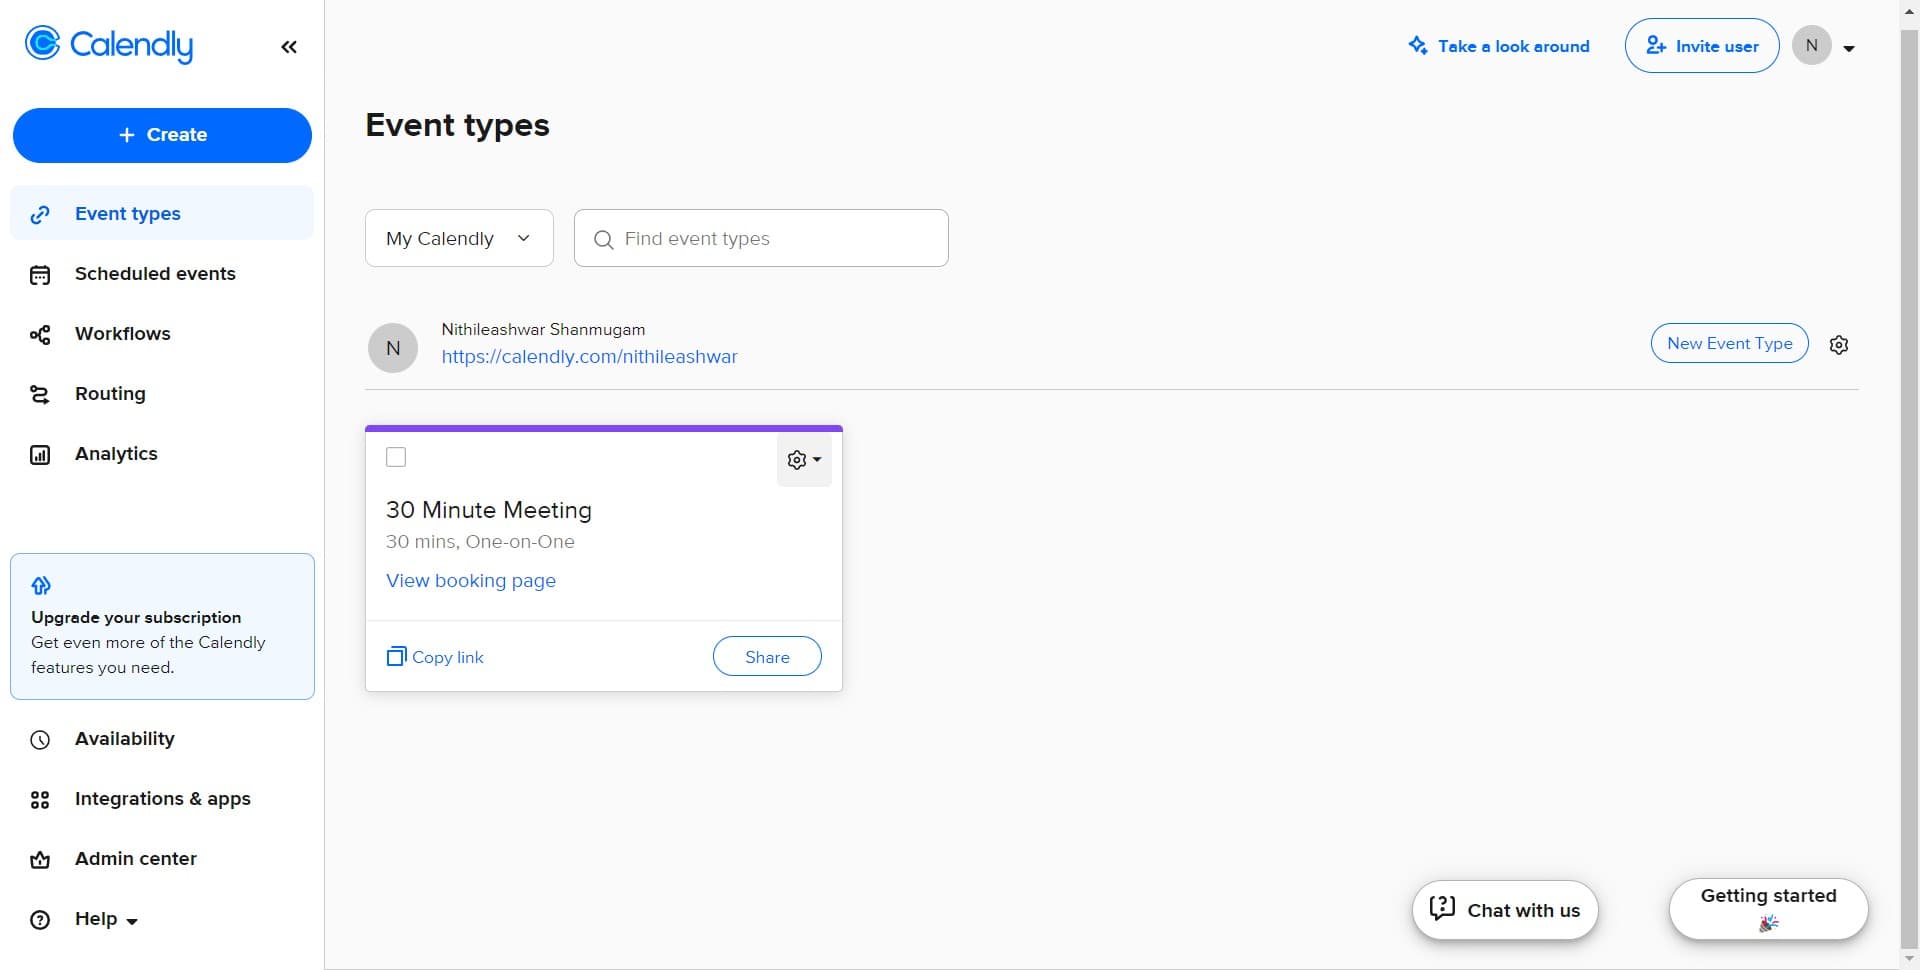The image size is (1920, 970).
Task: Click the Availability clock icon
Action: coord(40,740)
